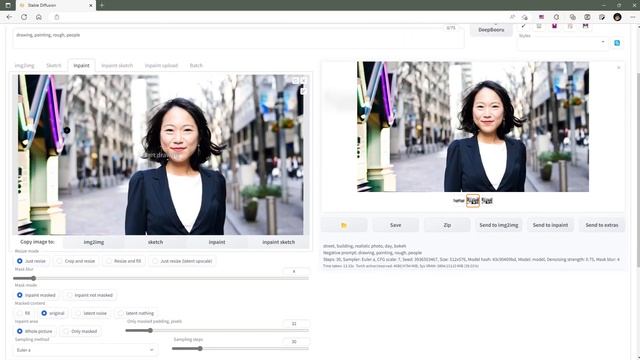Select the Resize and fill option
Image resolution: width=640 pixels, height=360 pixels.
124,261
